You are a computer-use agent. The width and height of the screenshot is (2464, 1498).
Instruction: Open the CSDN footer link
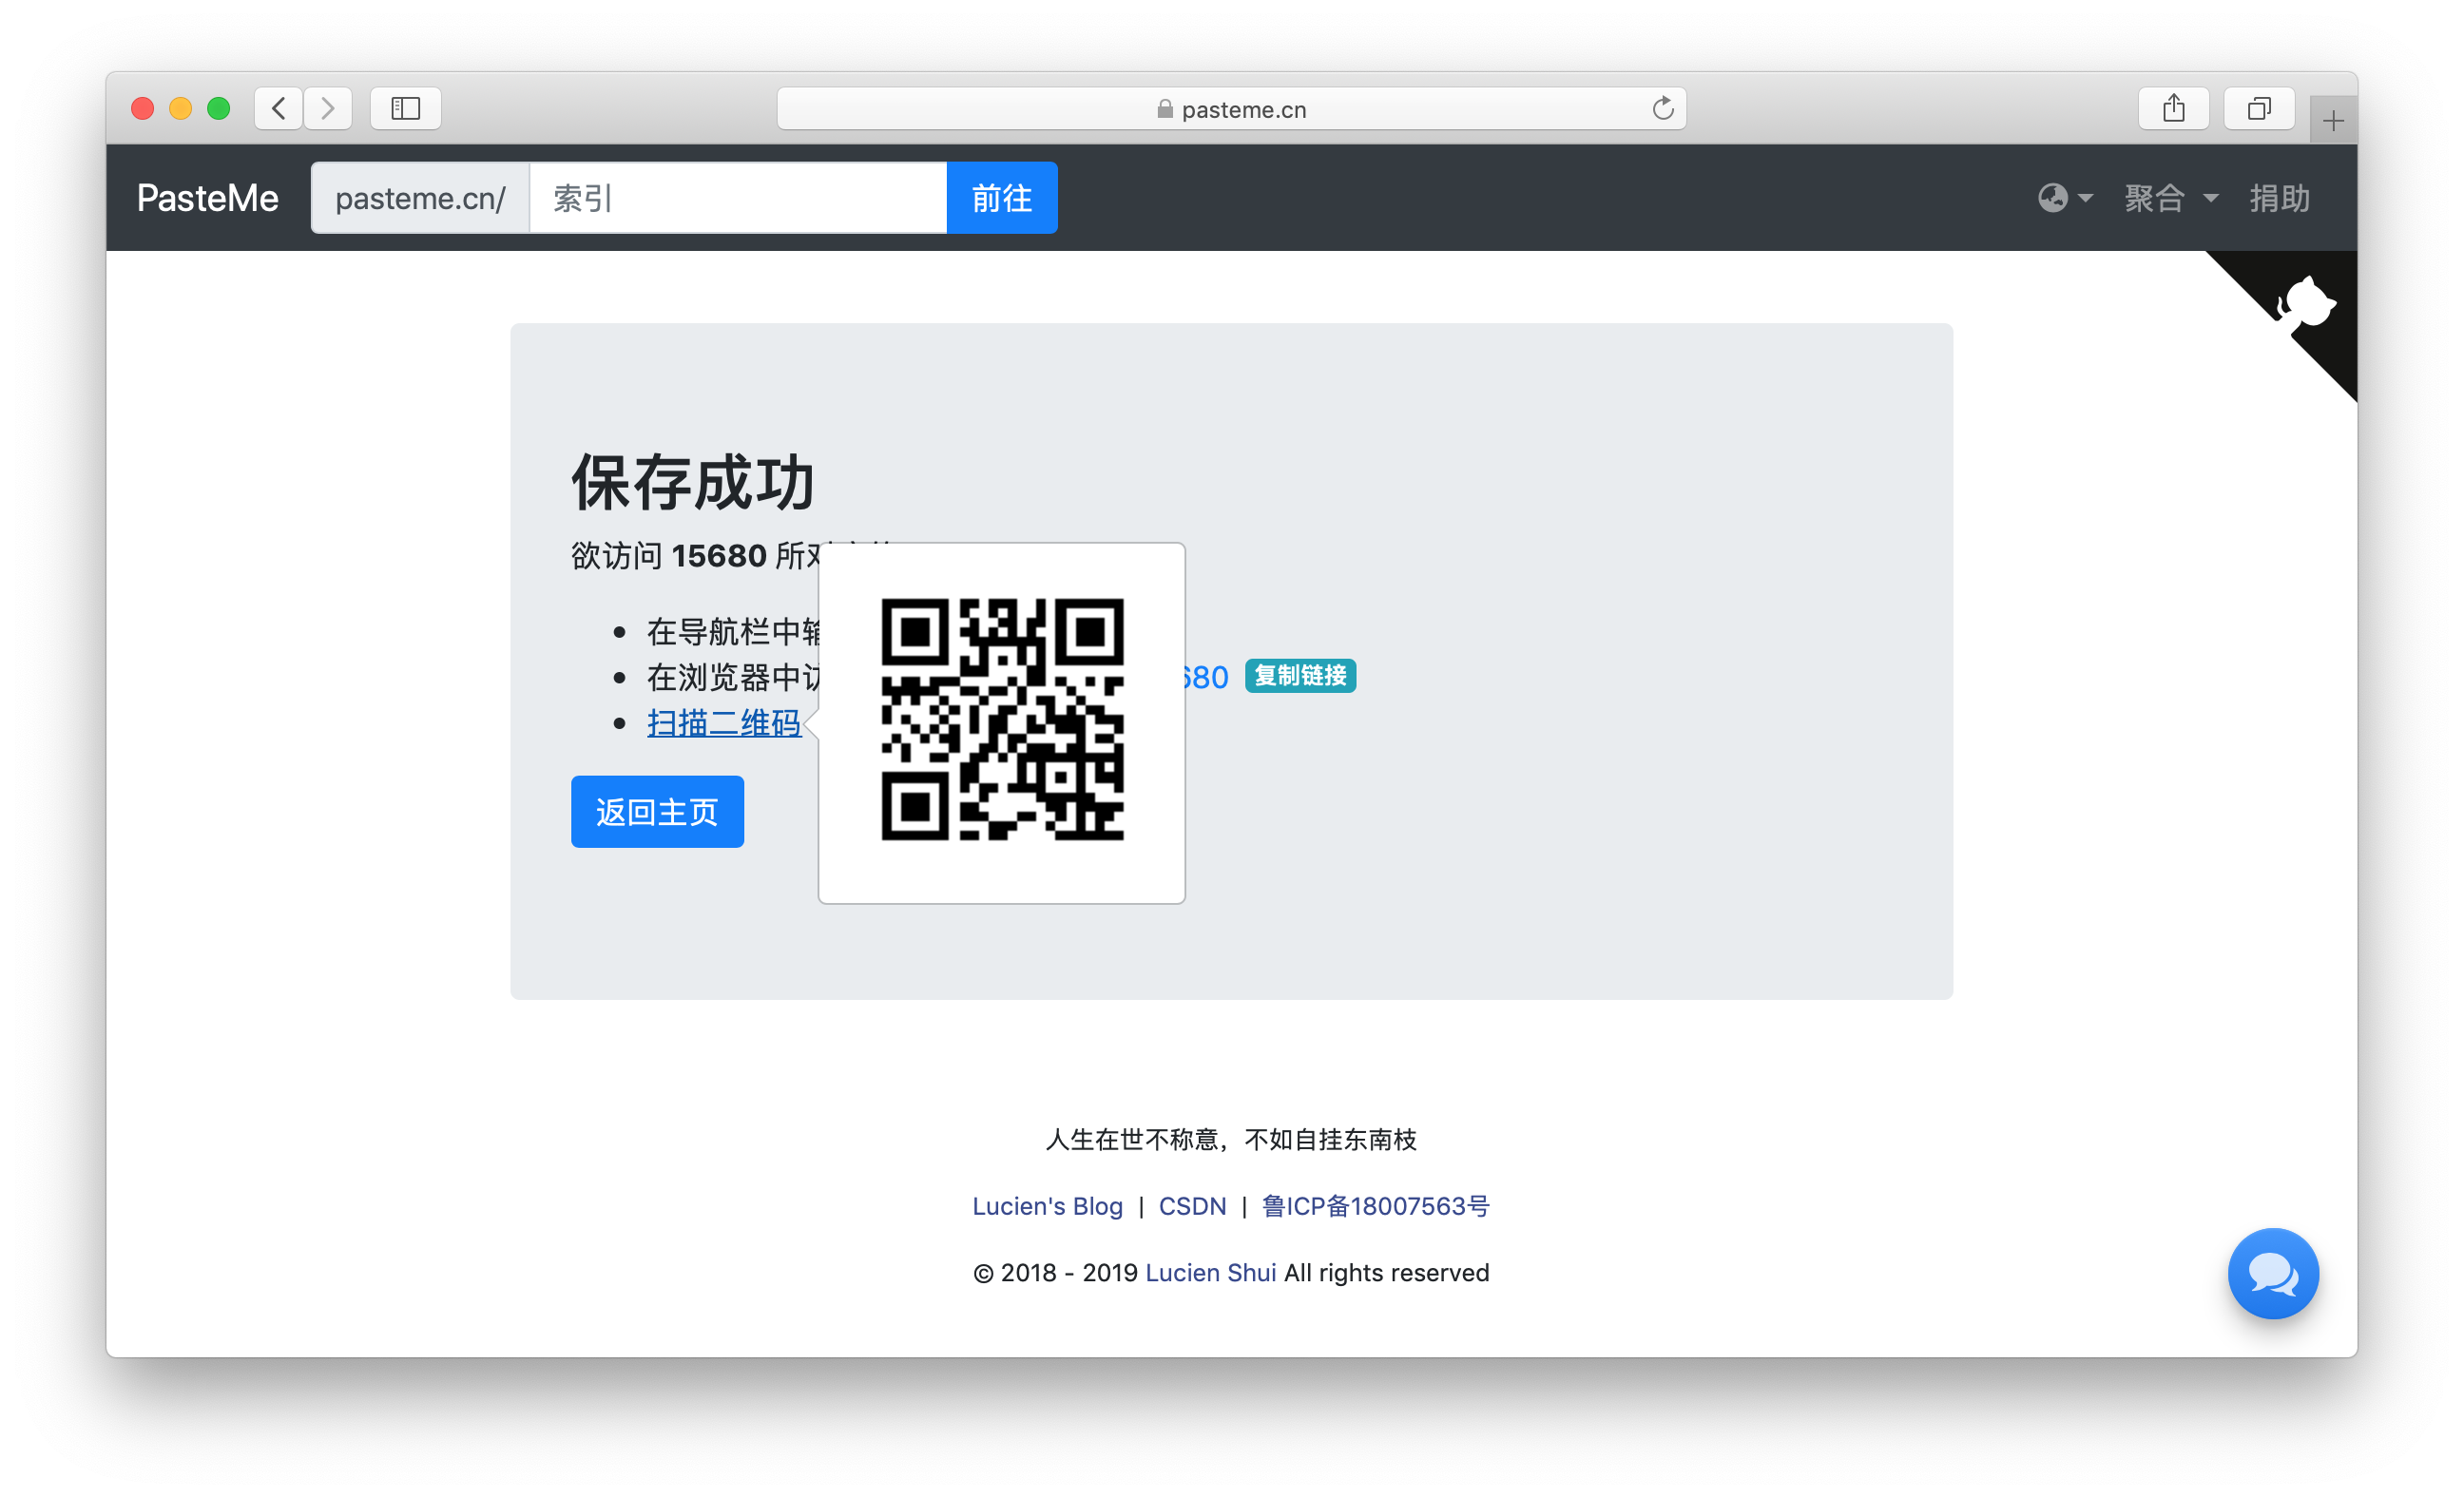(1192, 1206)
